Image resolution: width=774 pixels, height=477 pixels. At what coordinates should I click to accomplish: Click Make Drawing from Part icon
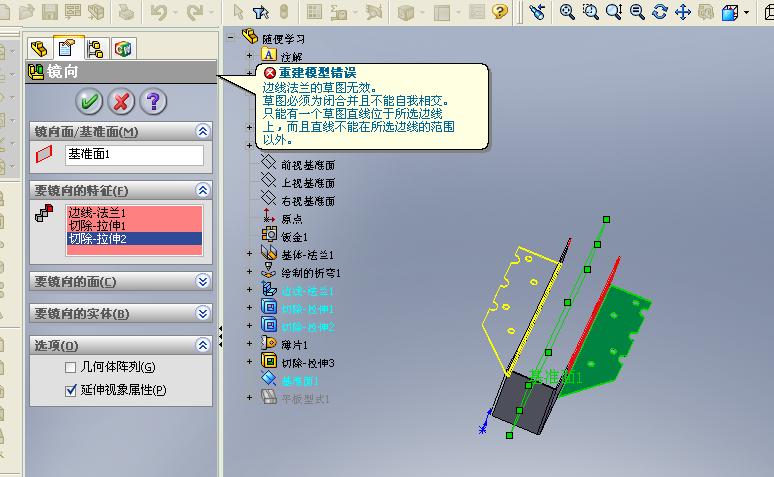(73, 11)
